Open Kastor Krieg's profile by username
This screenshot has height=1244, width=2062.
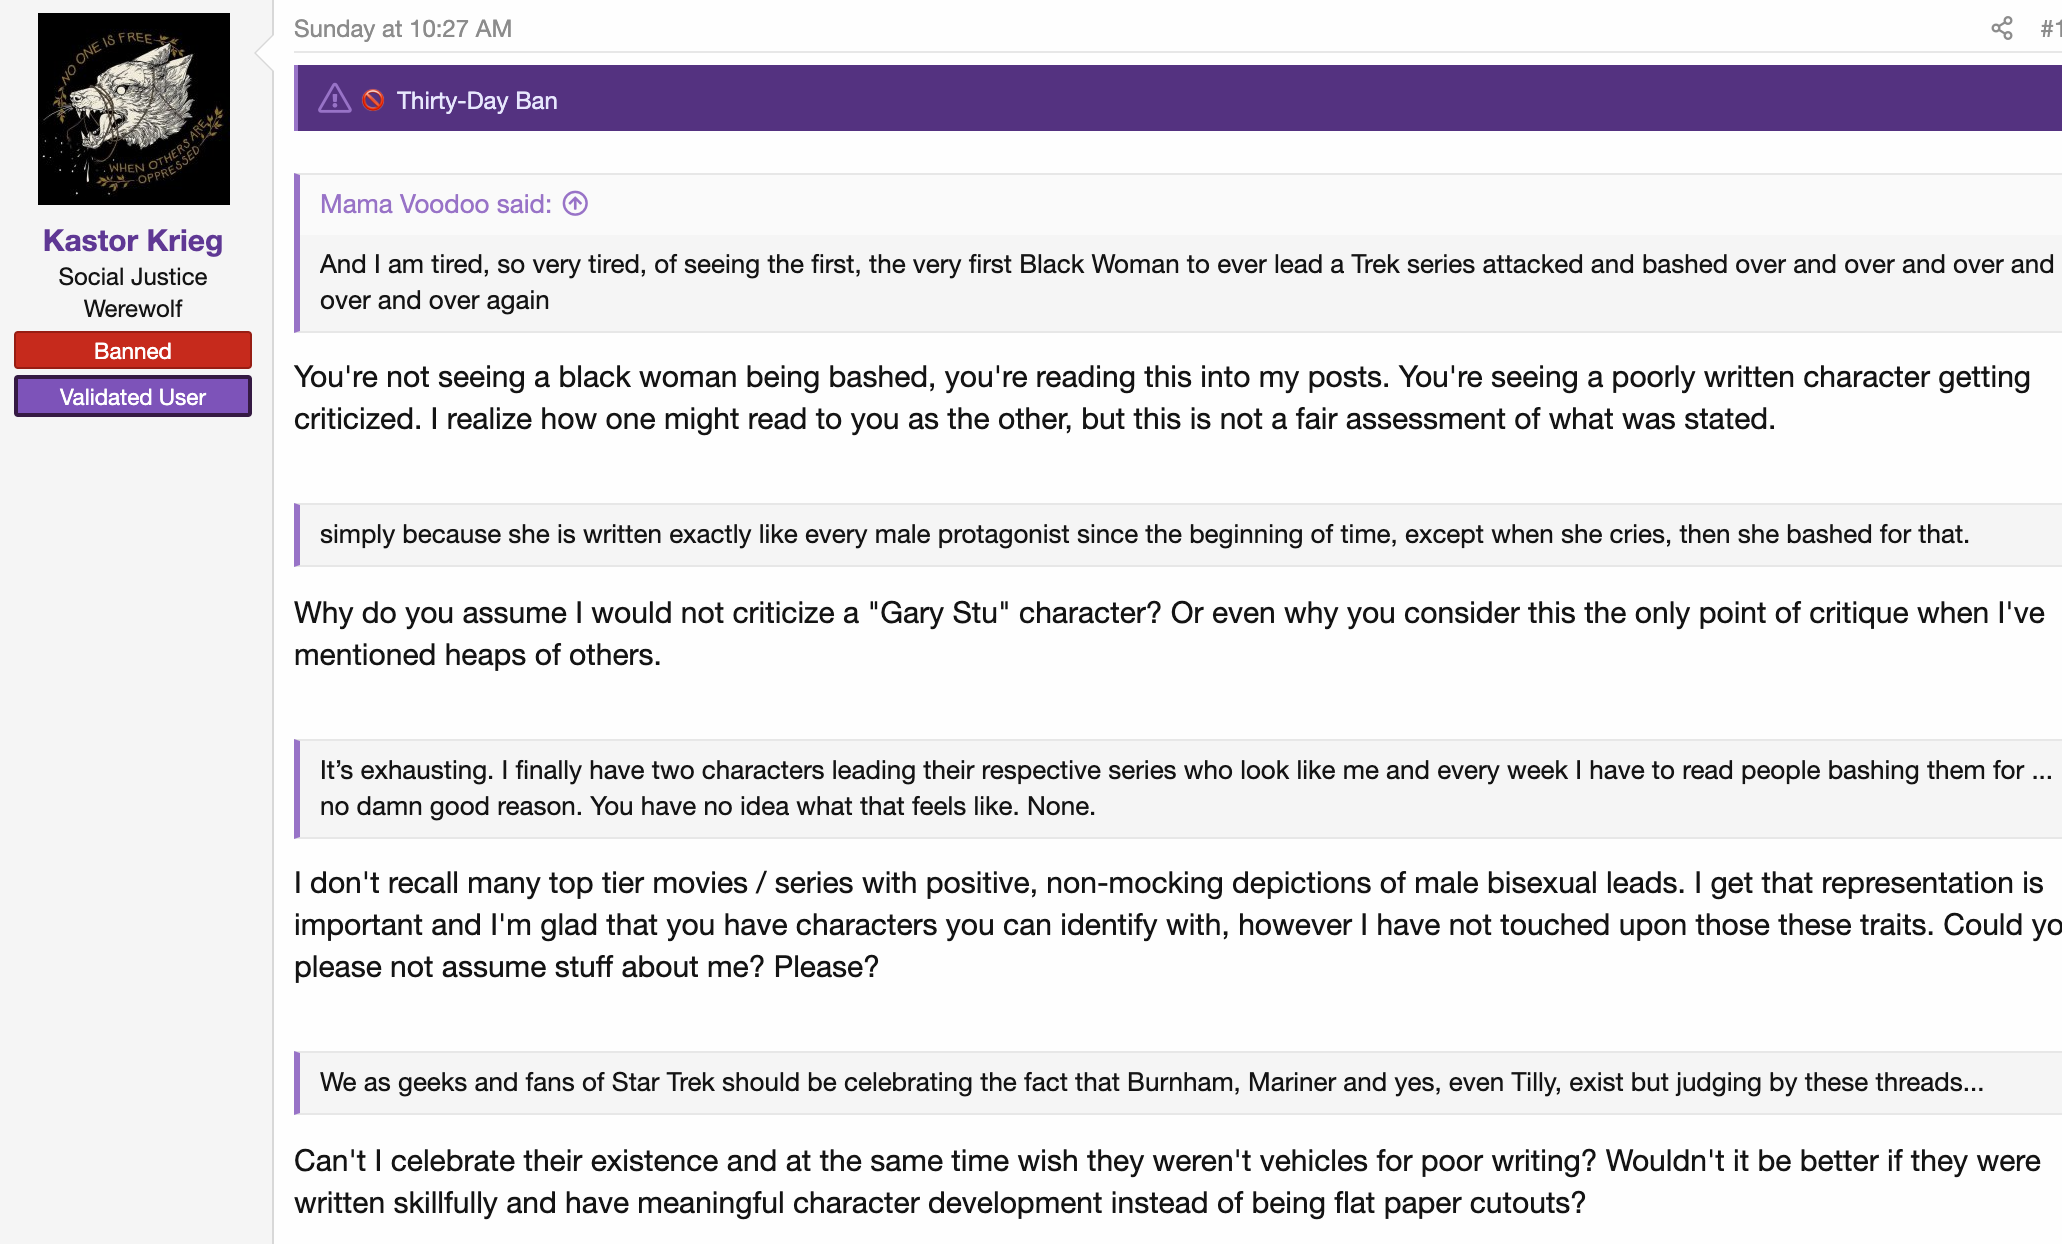tap(133, 240)
